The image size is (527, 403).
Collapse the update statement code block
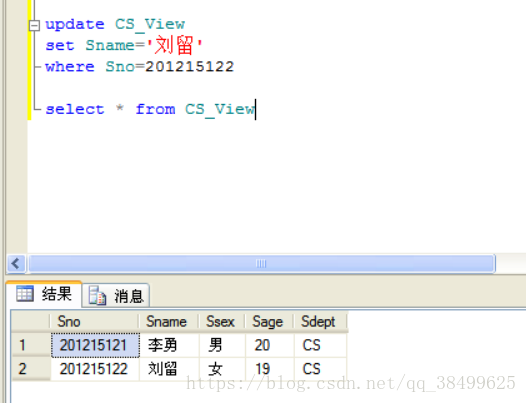pyautogui.click(x=34, y=26)
